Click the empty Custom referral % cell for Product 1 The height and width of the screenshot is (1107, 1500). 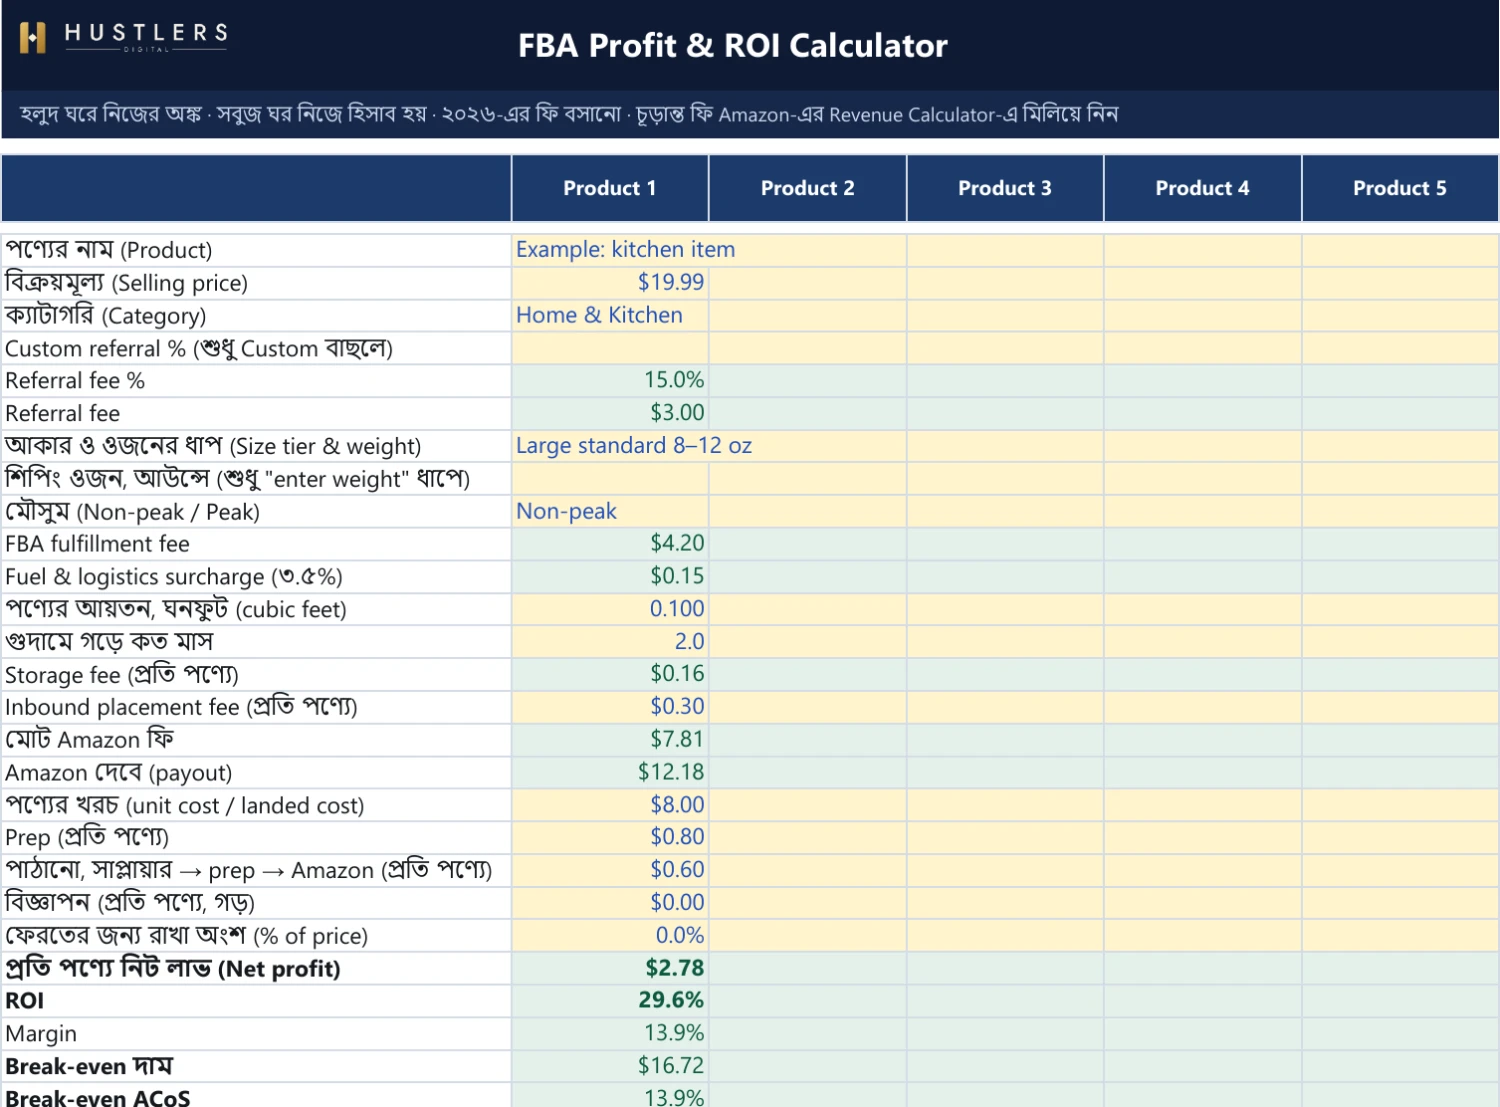pos(610,349)
